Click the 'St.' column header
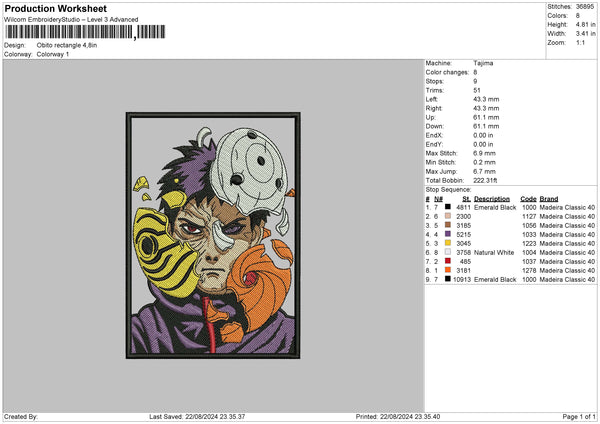The image size is (600, 424). coord(466,199)
